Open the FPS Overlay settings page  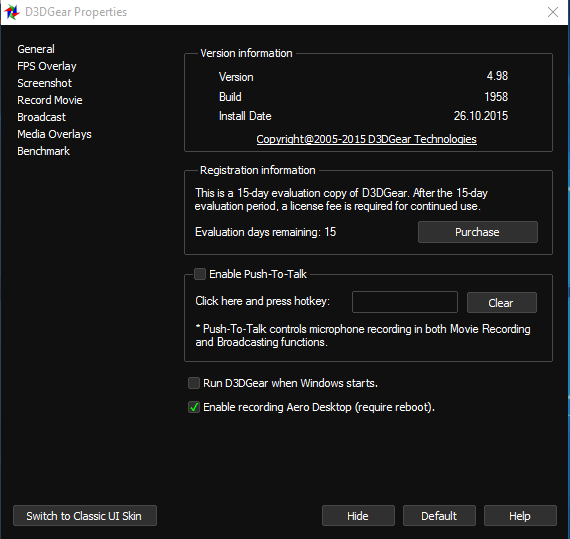pos(47,66)
